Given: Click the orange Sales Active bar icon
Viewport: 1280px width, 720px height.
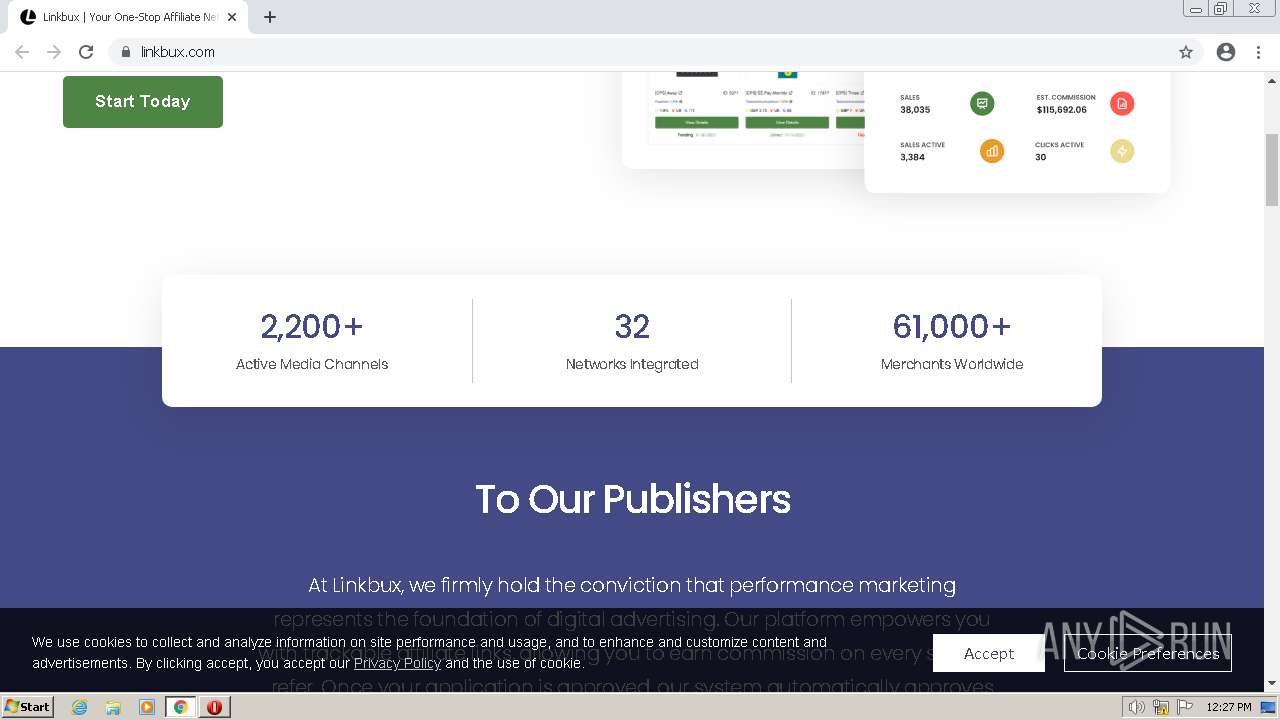Looking at the screenshot, I should [x=992, y=151].
